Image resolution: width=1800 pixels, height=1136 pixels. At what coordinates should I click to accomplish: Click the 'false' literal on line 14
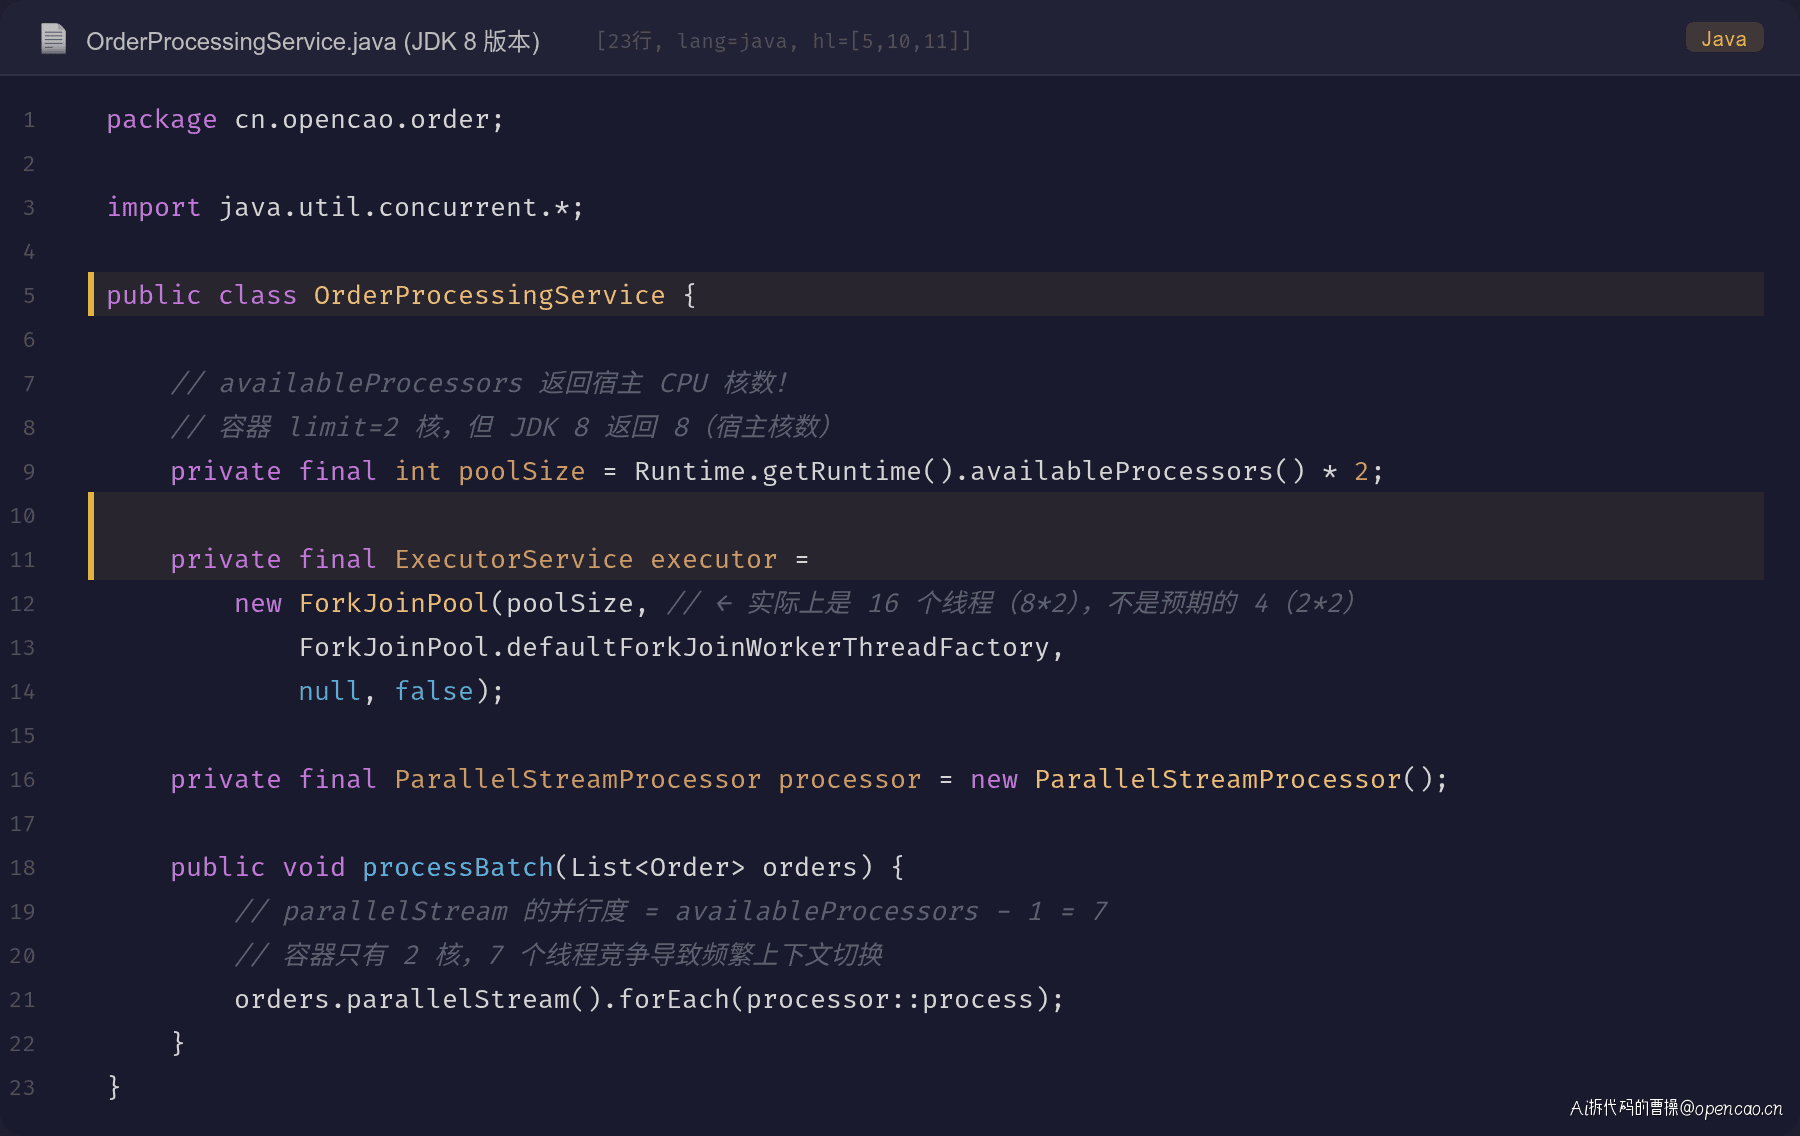(433, 692)
